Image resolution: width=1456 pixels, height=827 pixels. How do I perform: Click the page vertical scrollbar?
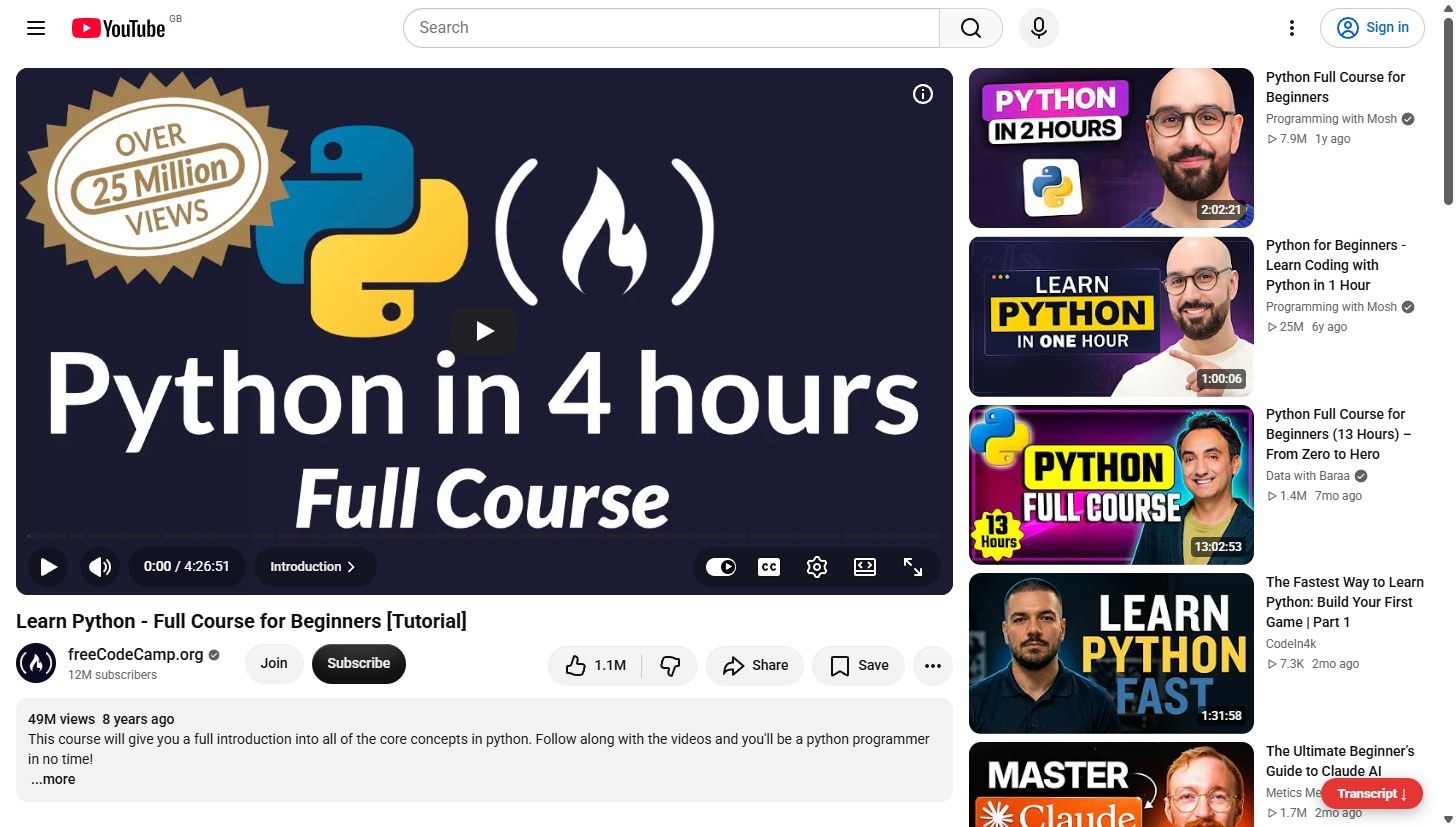(x=1448, y=110)
